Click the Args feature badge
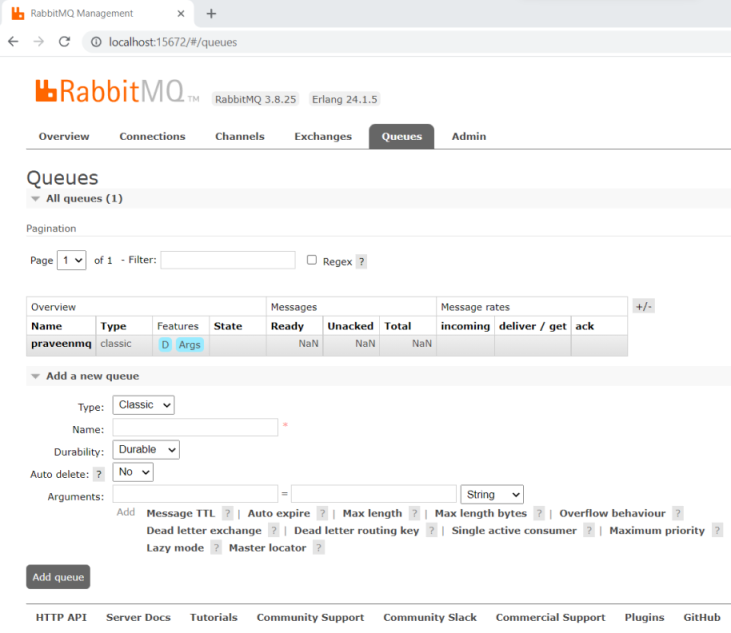Viewport: 731px width, 633px height. click(189, 344)
